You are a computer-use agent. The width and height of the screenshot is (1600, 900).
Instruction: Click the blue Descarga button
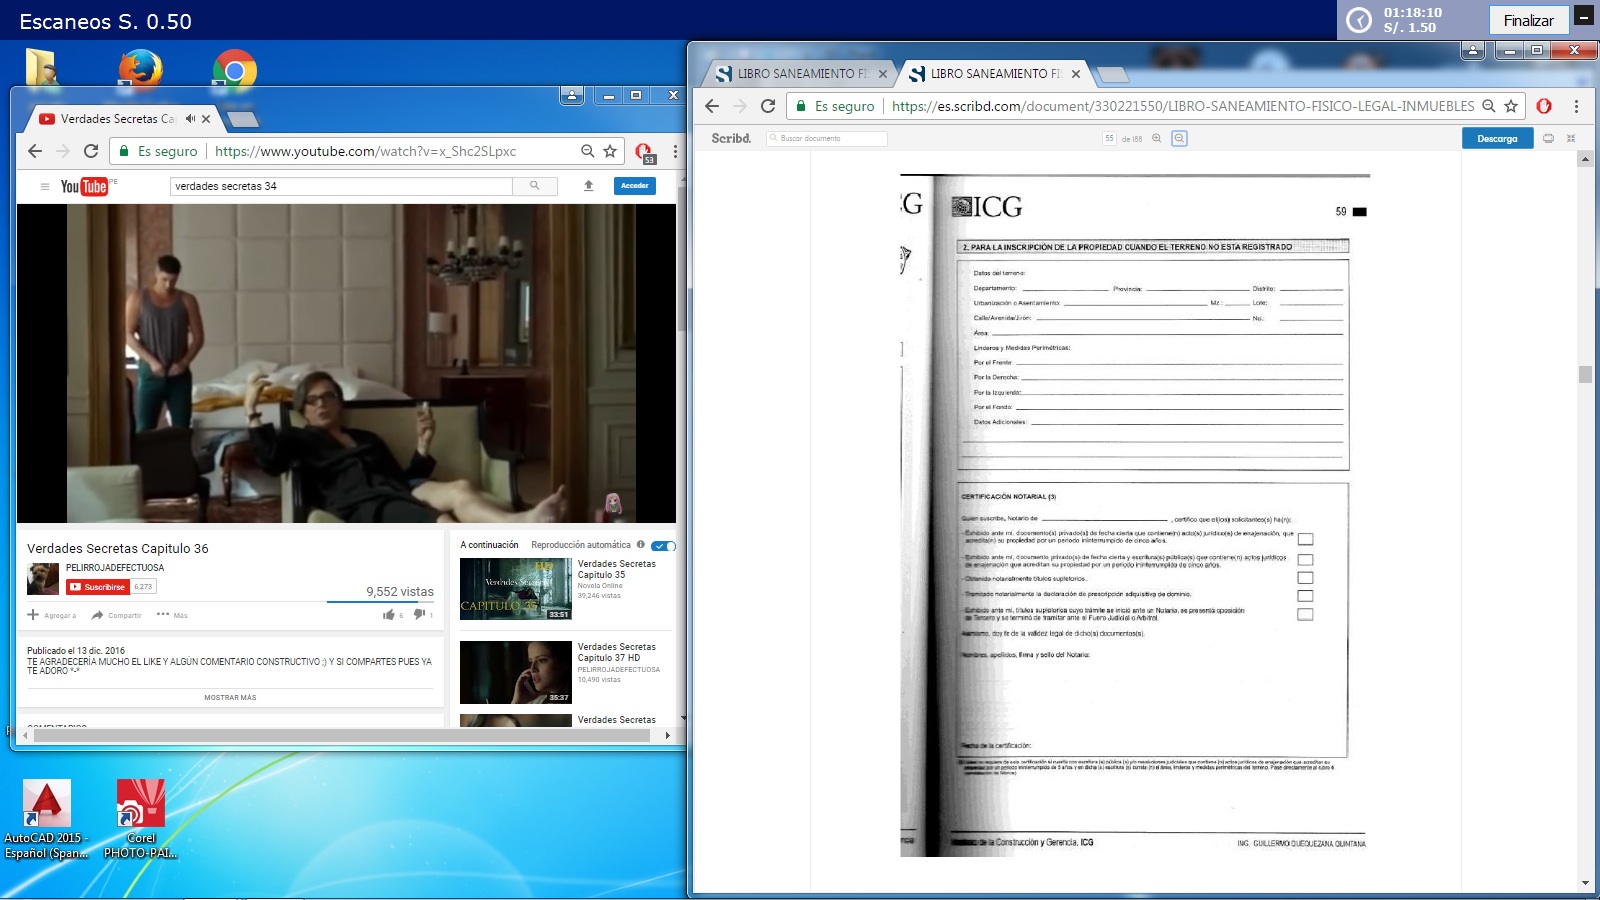(1497, 139)
